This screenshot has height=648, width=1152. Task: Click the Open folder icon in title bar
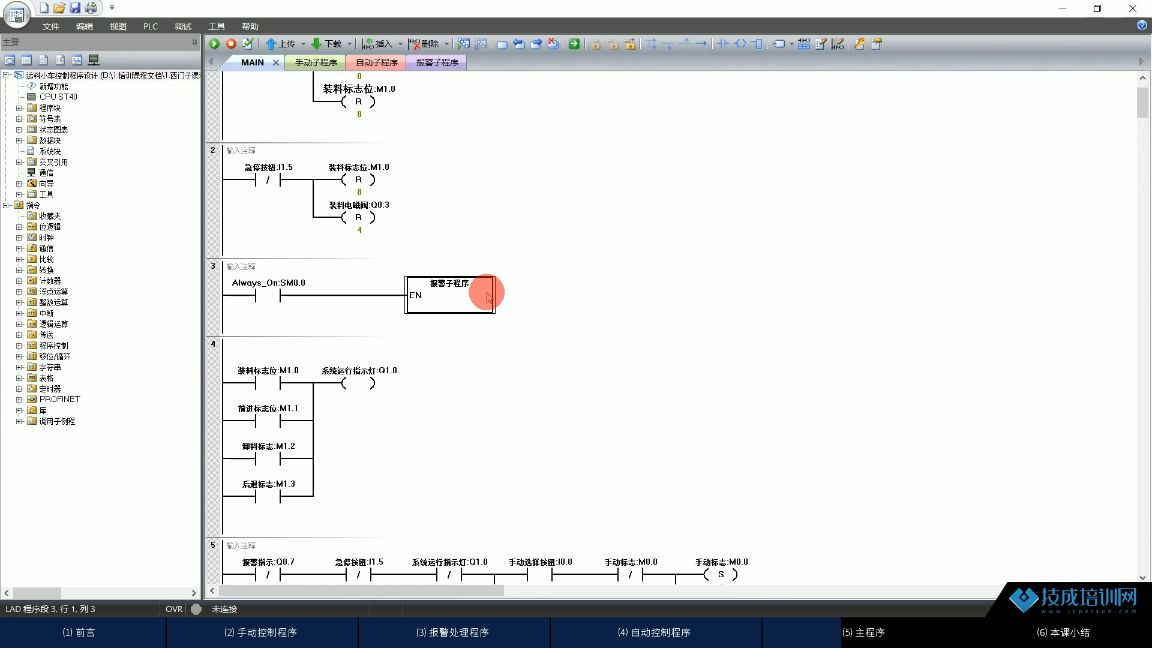point(60,8)
